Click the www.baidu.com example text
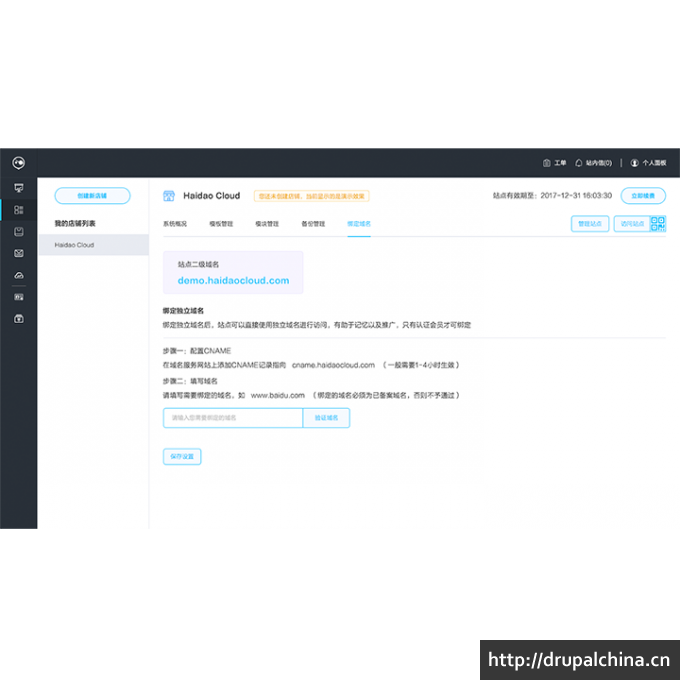 coord(278,396)
